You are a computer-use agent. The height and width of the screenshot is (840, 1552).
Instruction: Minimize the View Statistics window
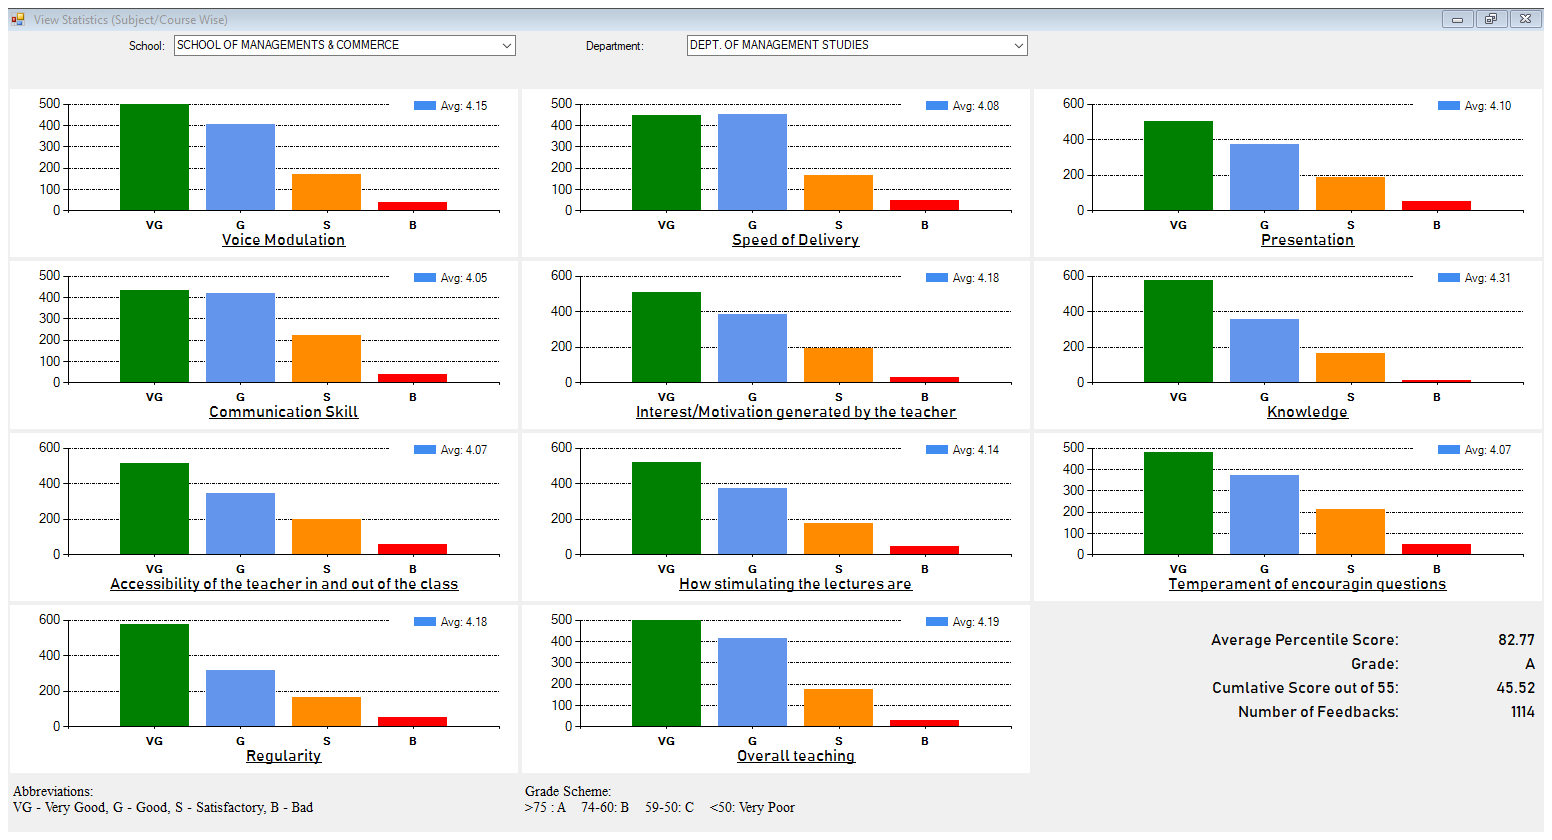(x=1457, y=19)
